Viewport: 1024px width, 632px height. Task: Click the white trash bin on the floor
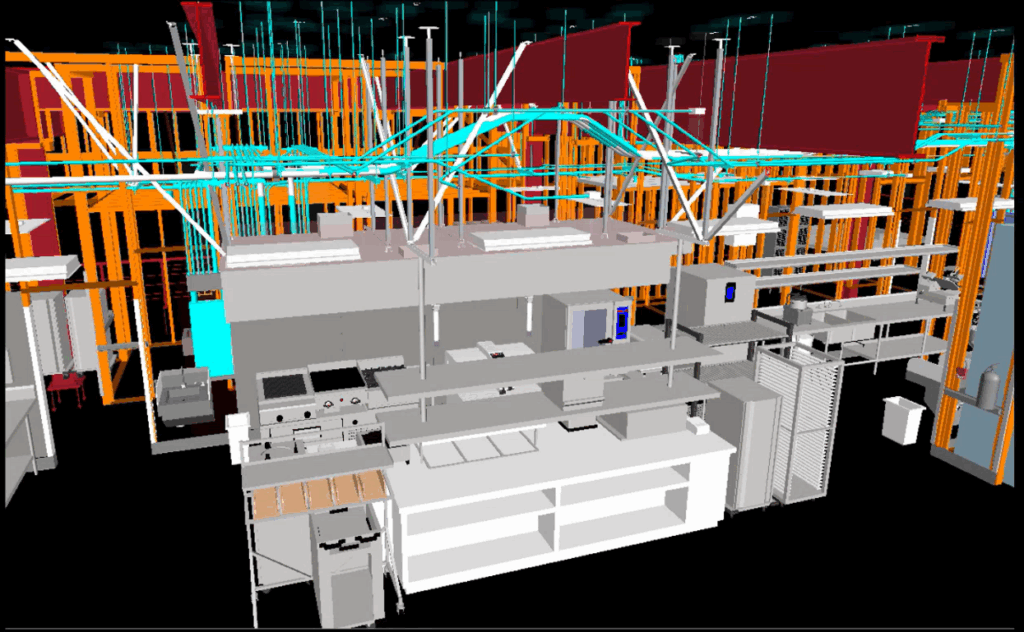pos(903,420)
